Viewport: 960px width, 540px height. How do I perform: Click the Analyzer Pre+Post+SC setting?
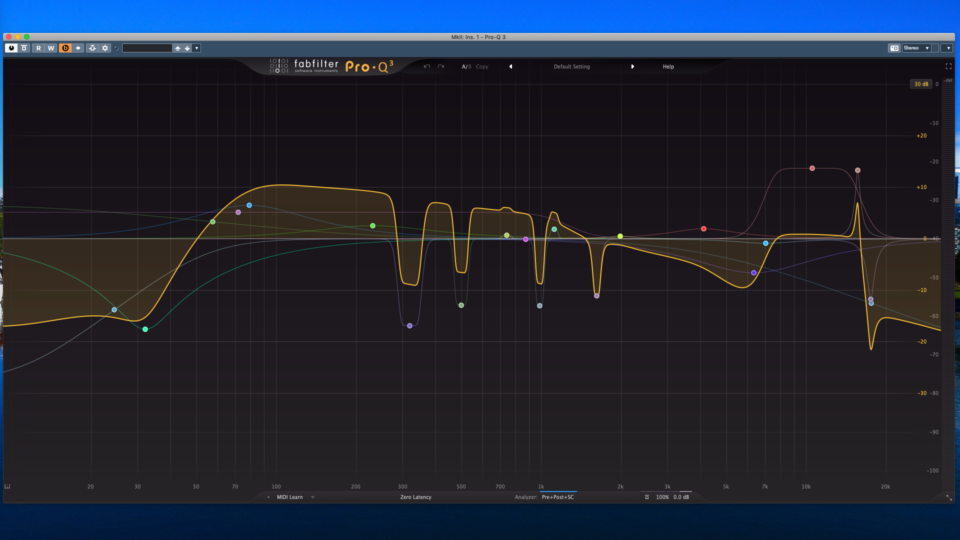558,497
